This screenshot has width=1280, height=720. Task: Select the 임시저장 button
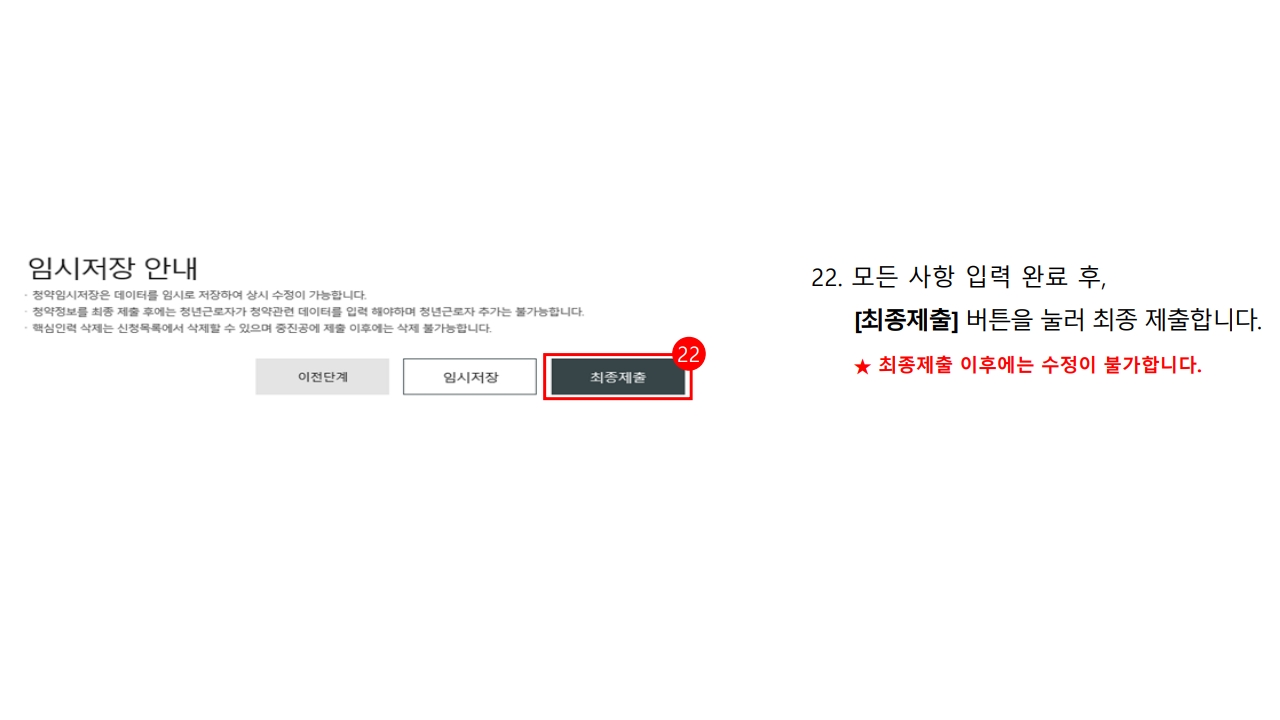click(x=470, y=377)
